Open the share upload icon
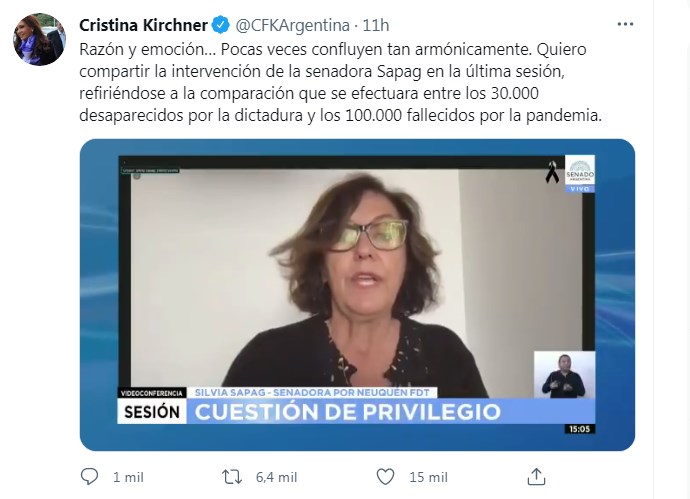The height and width of the screenshot is (499, 690). (x=536, y=477)
